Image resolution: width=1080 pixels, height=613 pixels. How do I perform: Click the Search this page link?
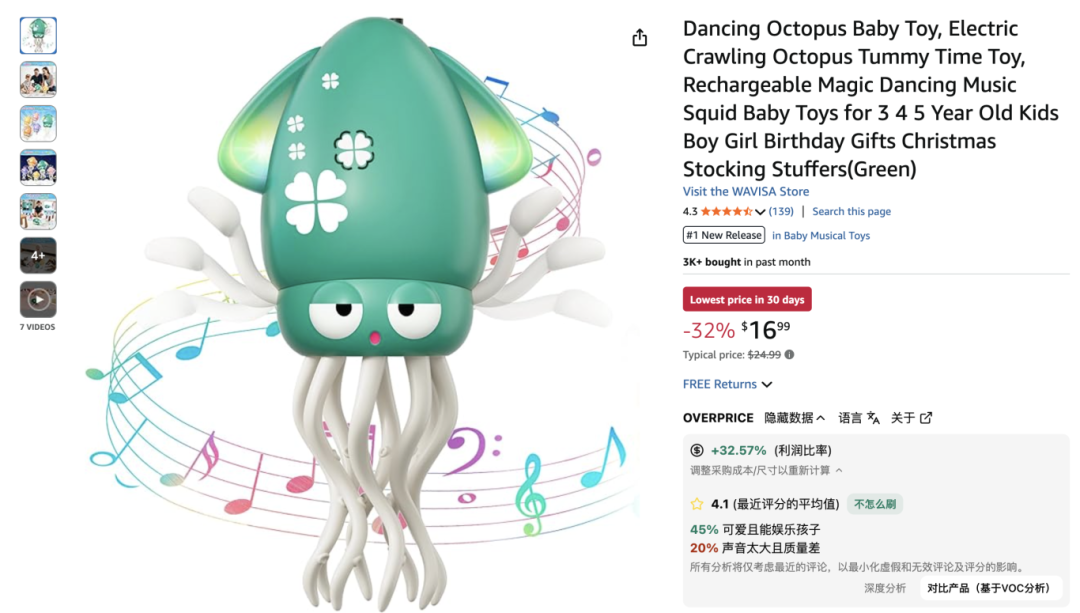coord(851,212)
